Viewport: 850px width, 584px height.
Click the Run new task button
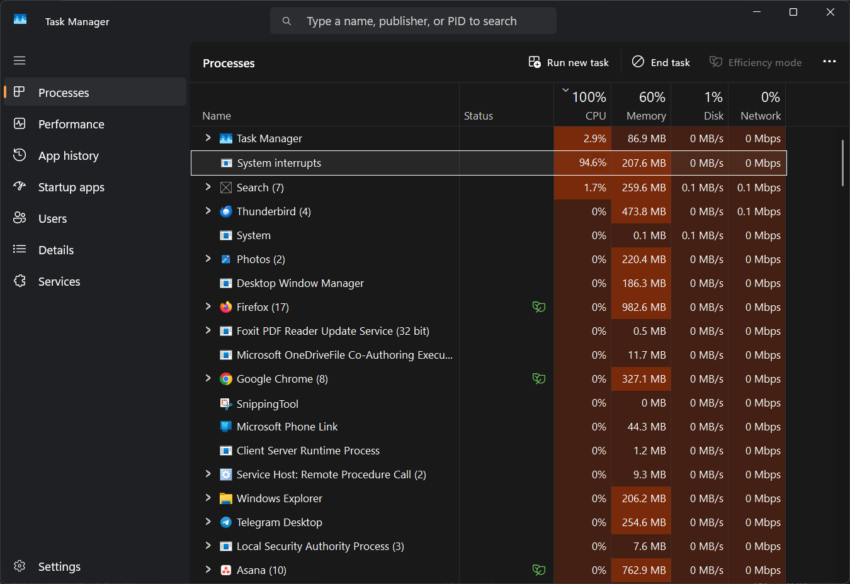(x=567, y=61)
